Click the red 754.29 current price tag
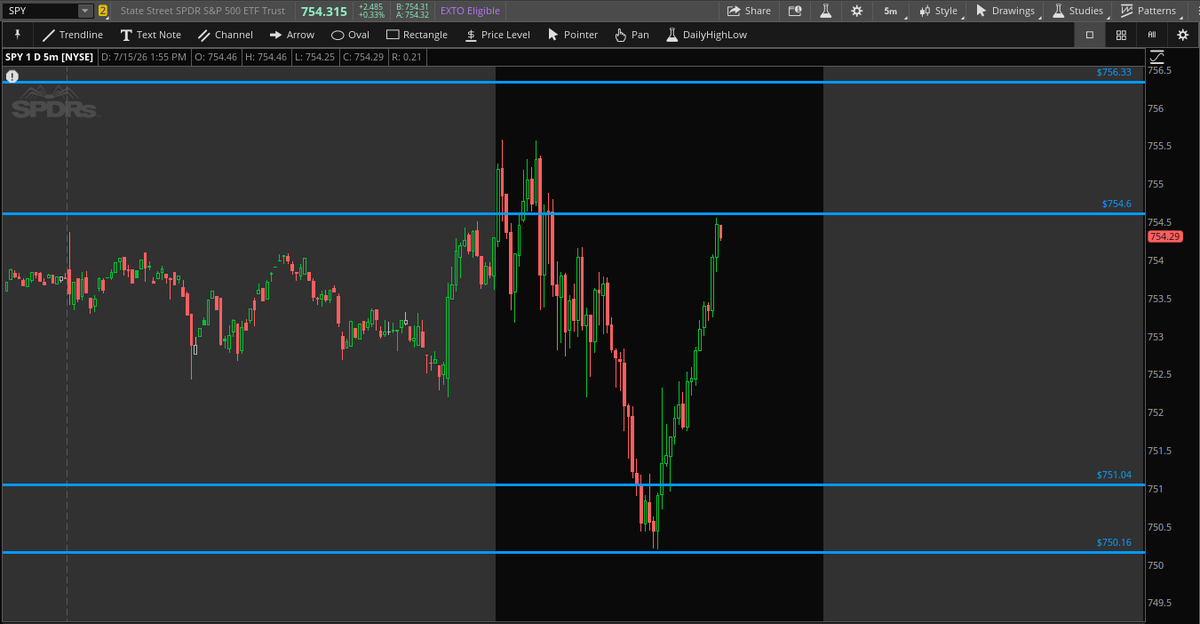This screenshot has height=624, width=1200. [1166, 237]
